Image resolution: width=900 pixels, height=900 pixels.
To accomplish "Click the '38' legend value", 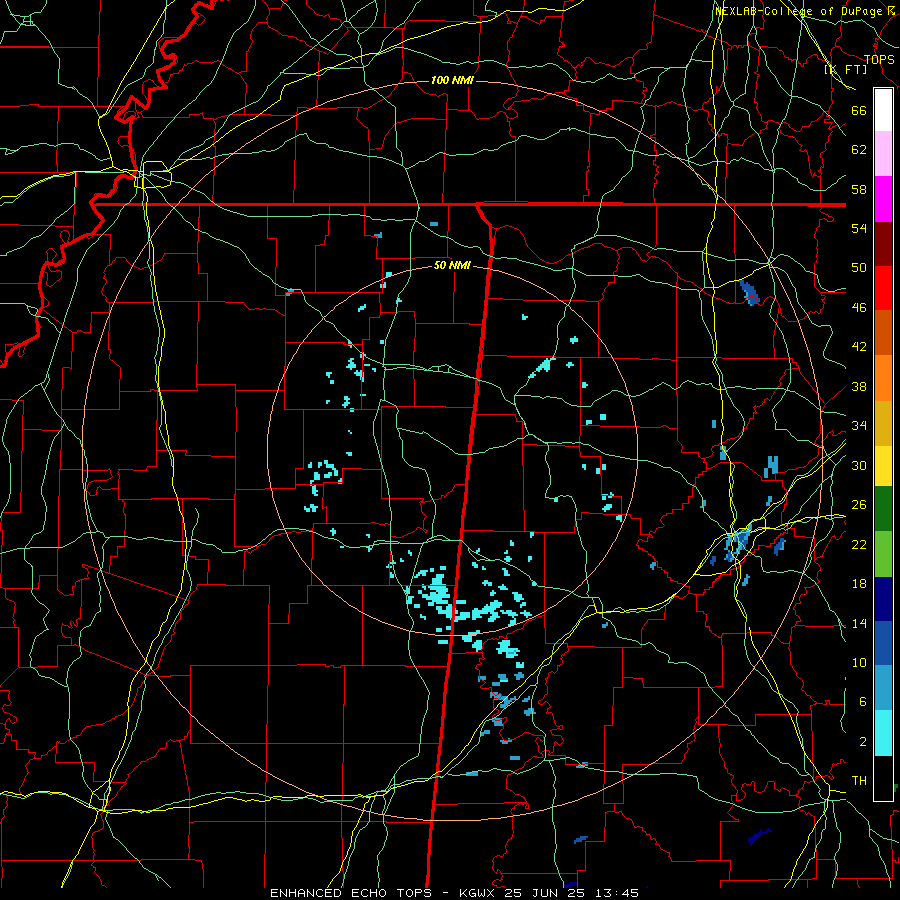I will point(859,387).
